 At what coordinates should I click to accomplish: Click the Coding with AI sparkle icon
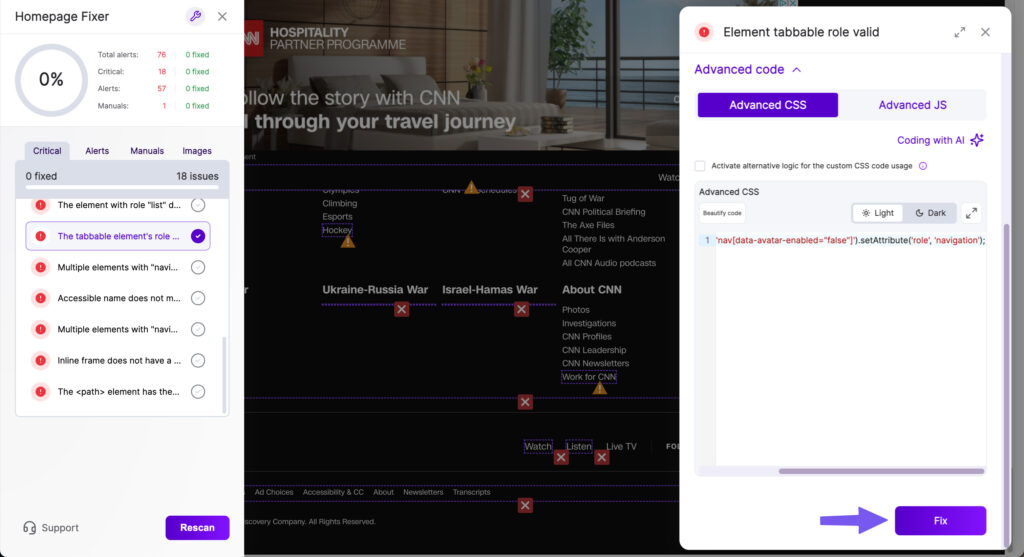click(977, 140)
